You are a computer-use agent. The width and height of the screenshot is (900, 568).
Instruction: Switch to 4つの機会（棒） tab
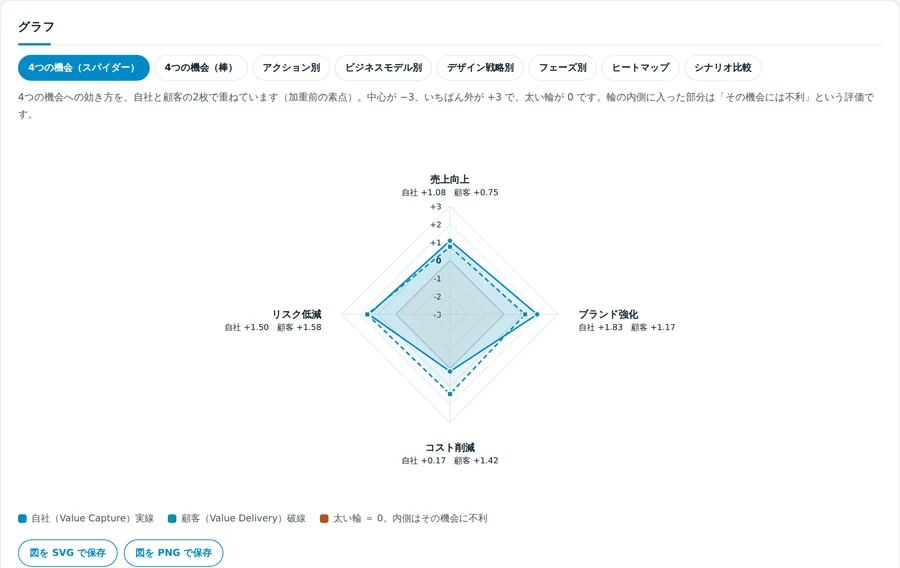point(201,68)
